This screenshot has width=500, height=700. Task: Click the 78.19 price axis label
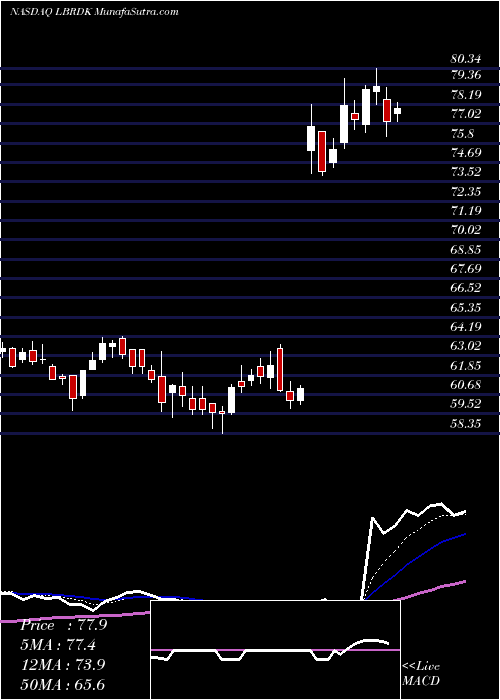466,95
